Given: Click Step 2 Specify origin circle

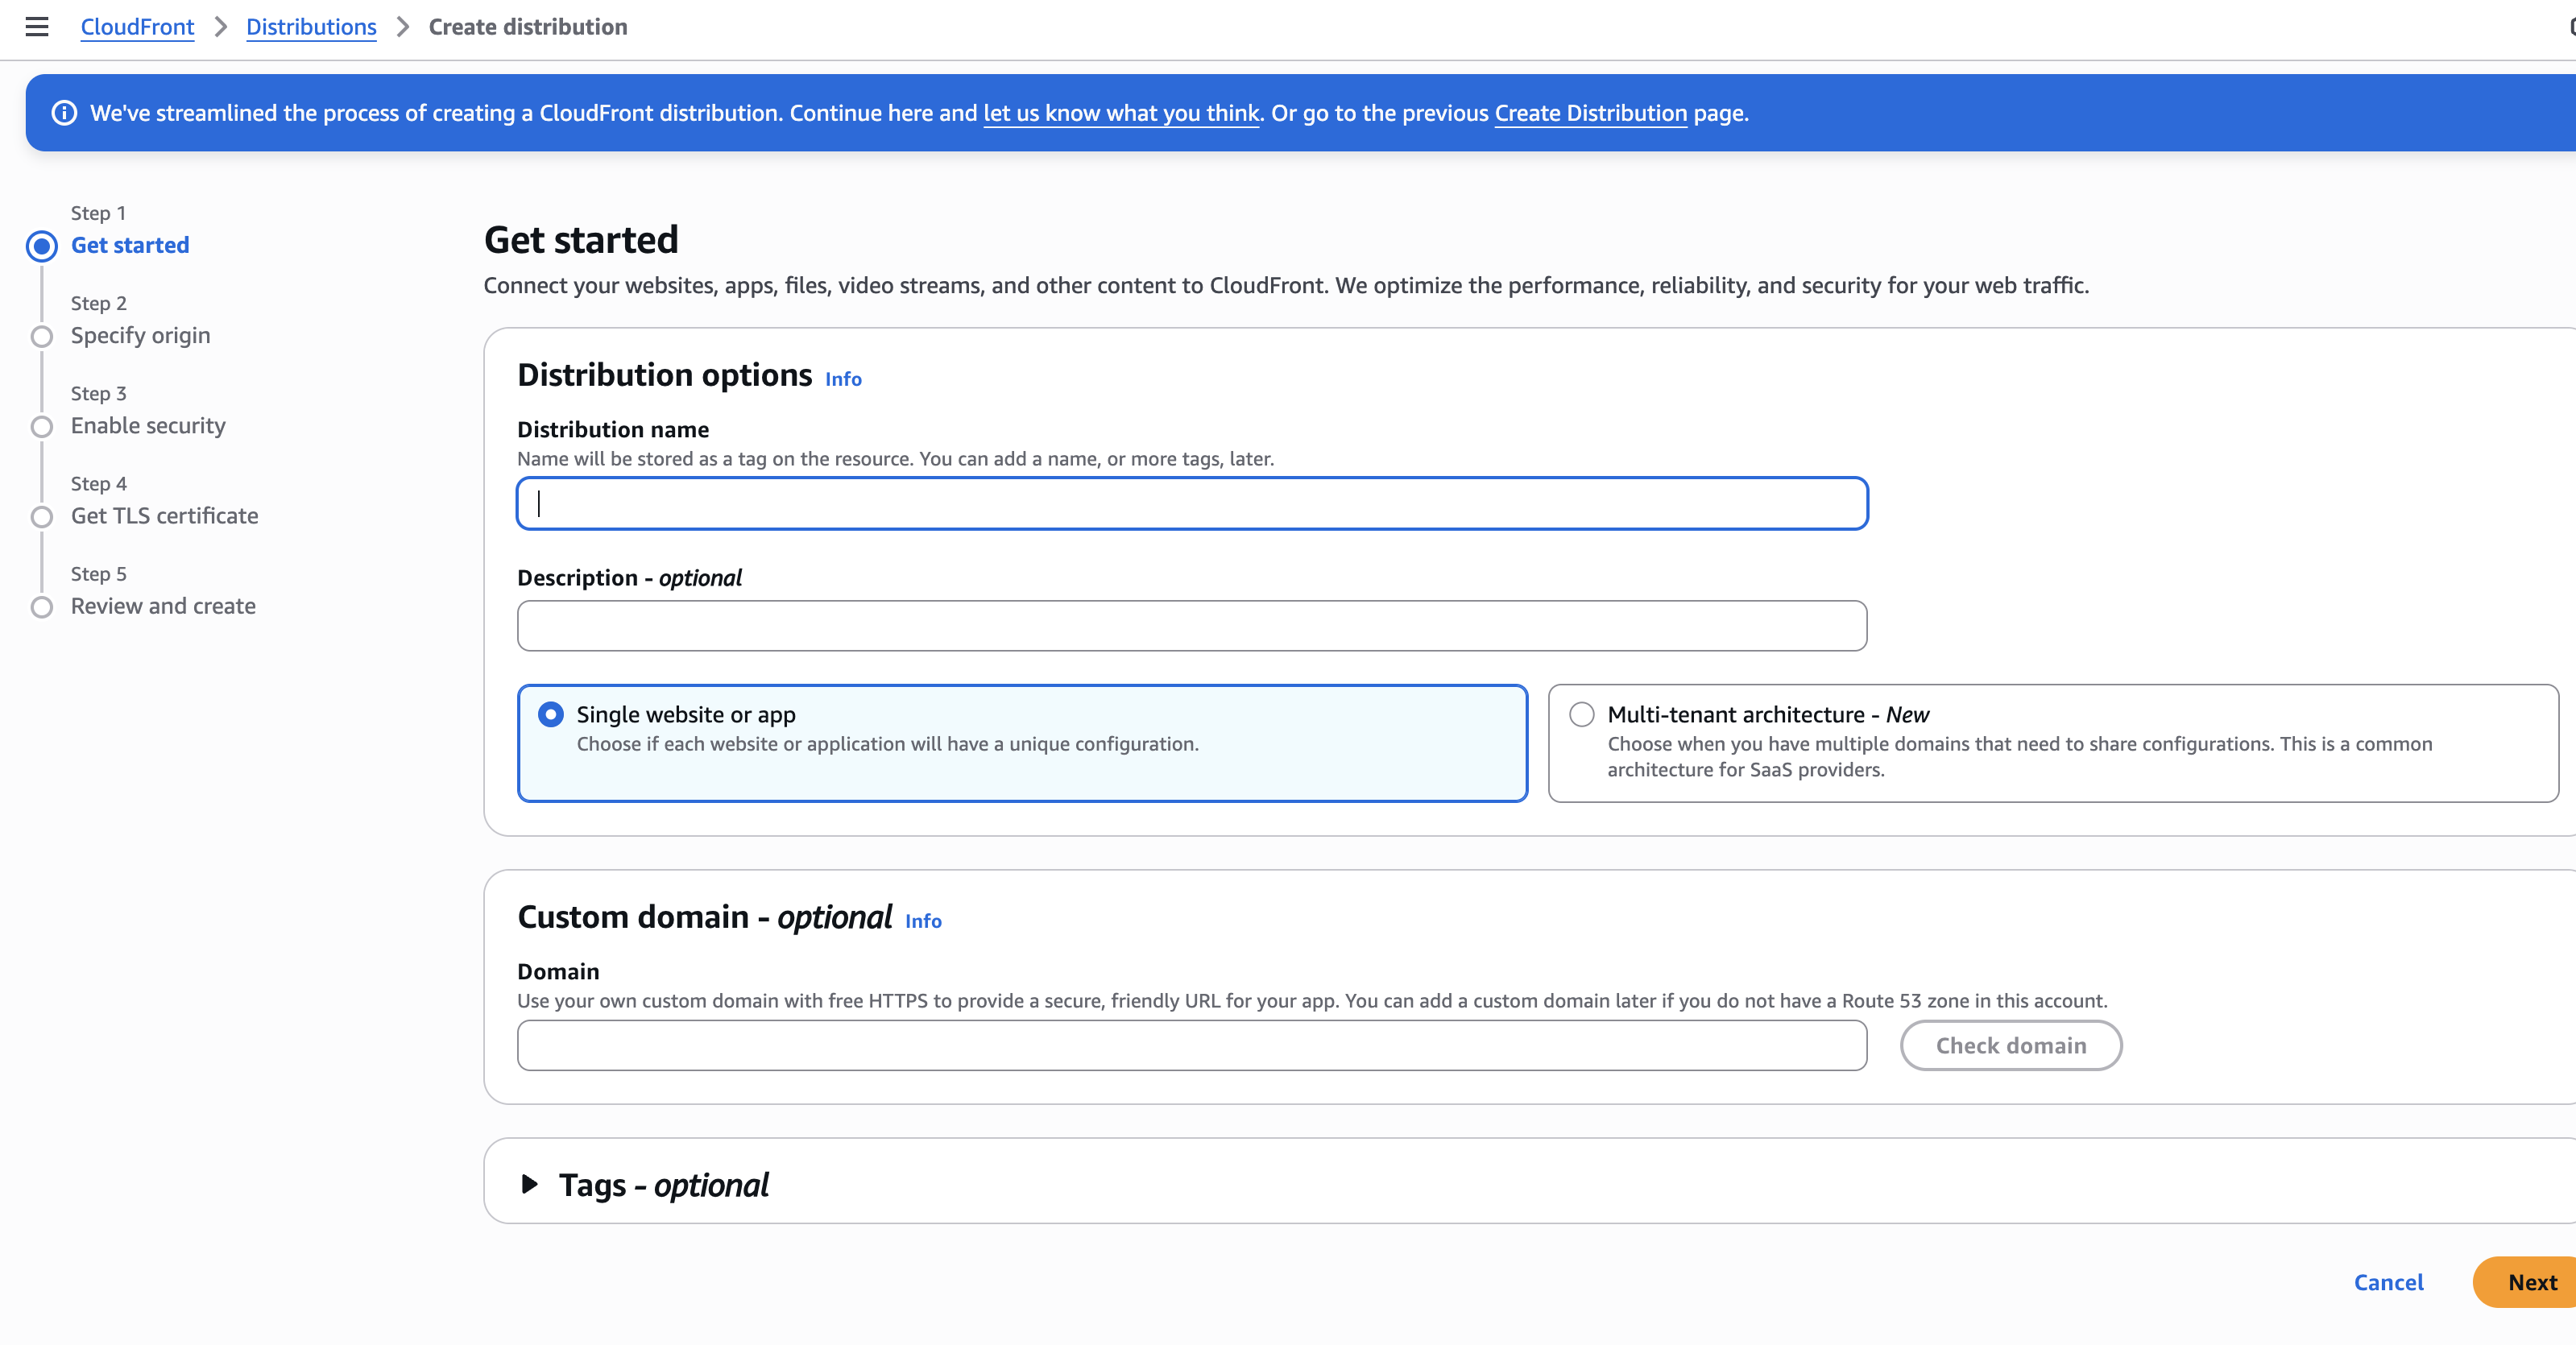Looking at the screenshot, I should pos(42,336).
